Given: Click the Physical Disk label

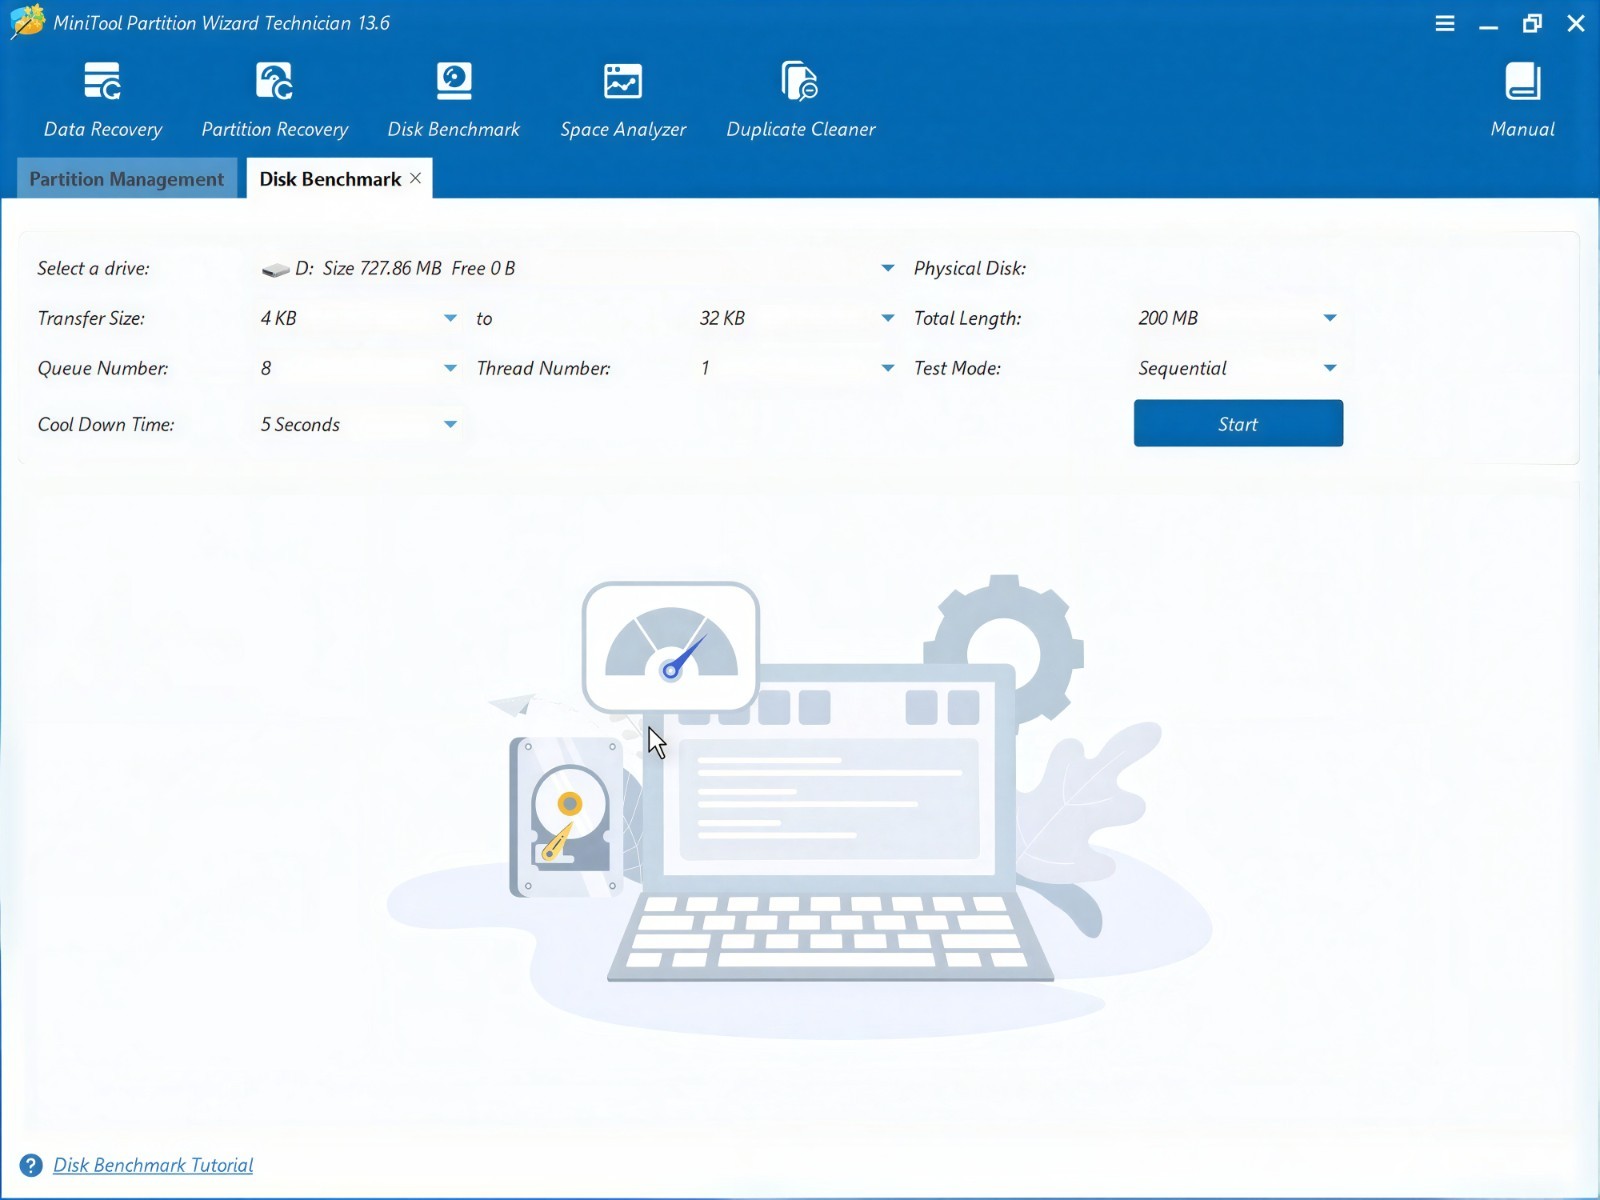Looking at the screenshot, I should pyautogui.click(x=969, y=268).
